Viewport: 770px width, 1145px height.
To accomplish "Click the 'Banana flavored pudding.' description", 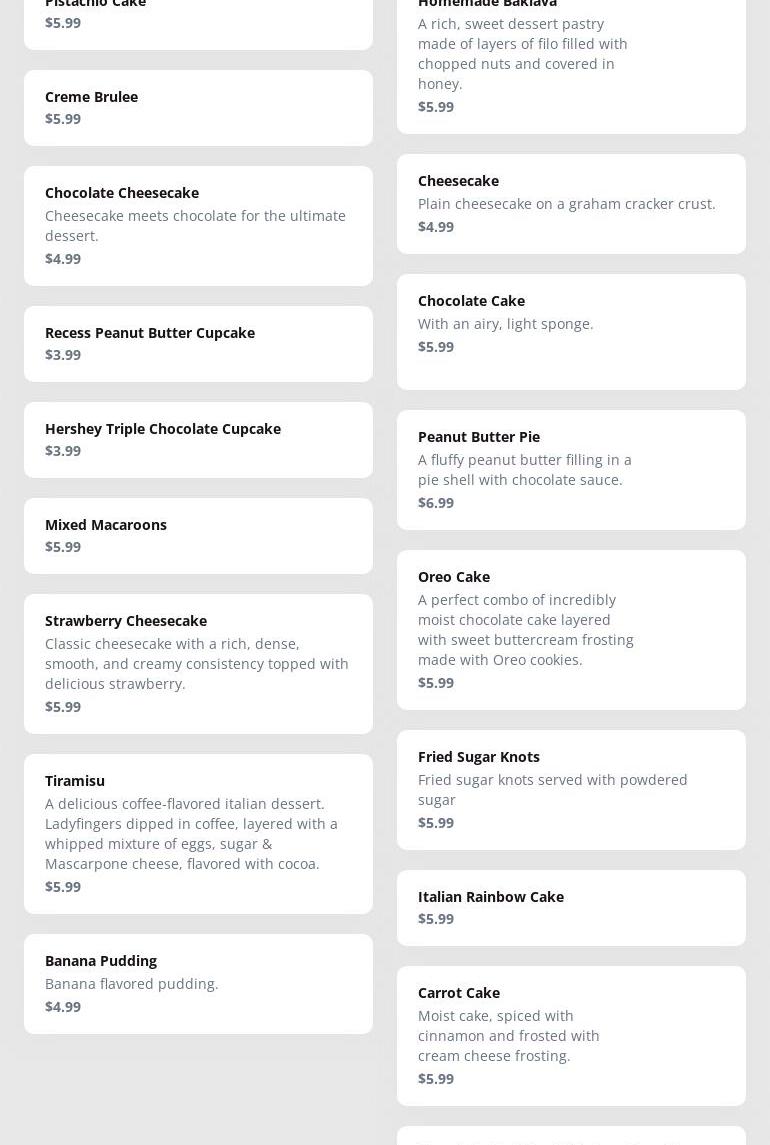I will 132,984.
